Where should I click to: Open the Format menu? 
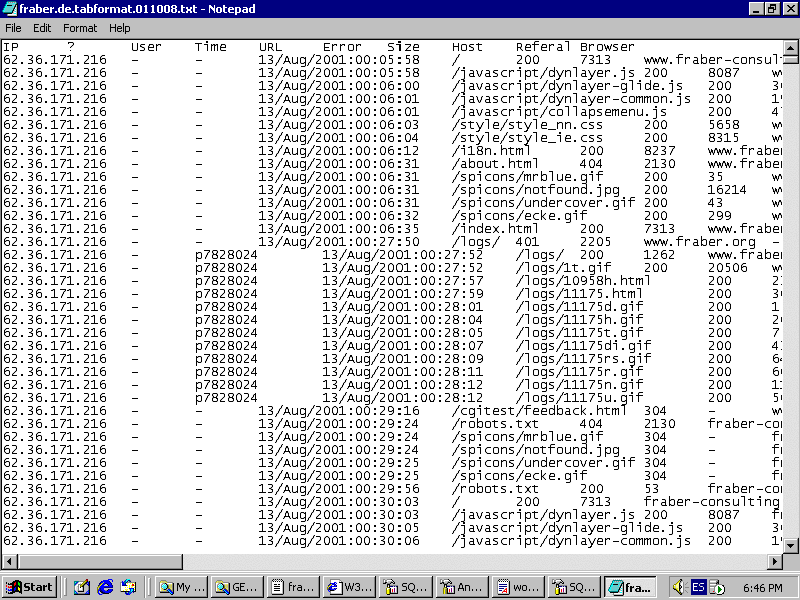(80, 28)
